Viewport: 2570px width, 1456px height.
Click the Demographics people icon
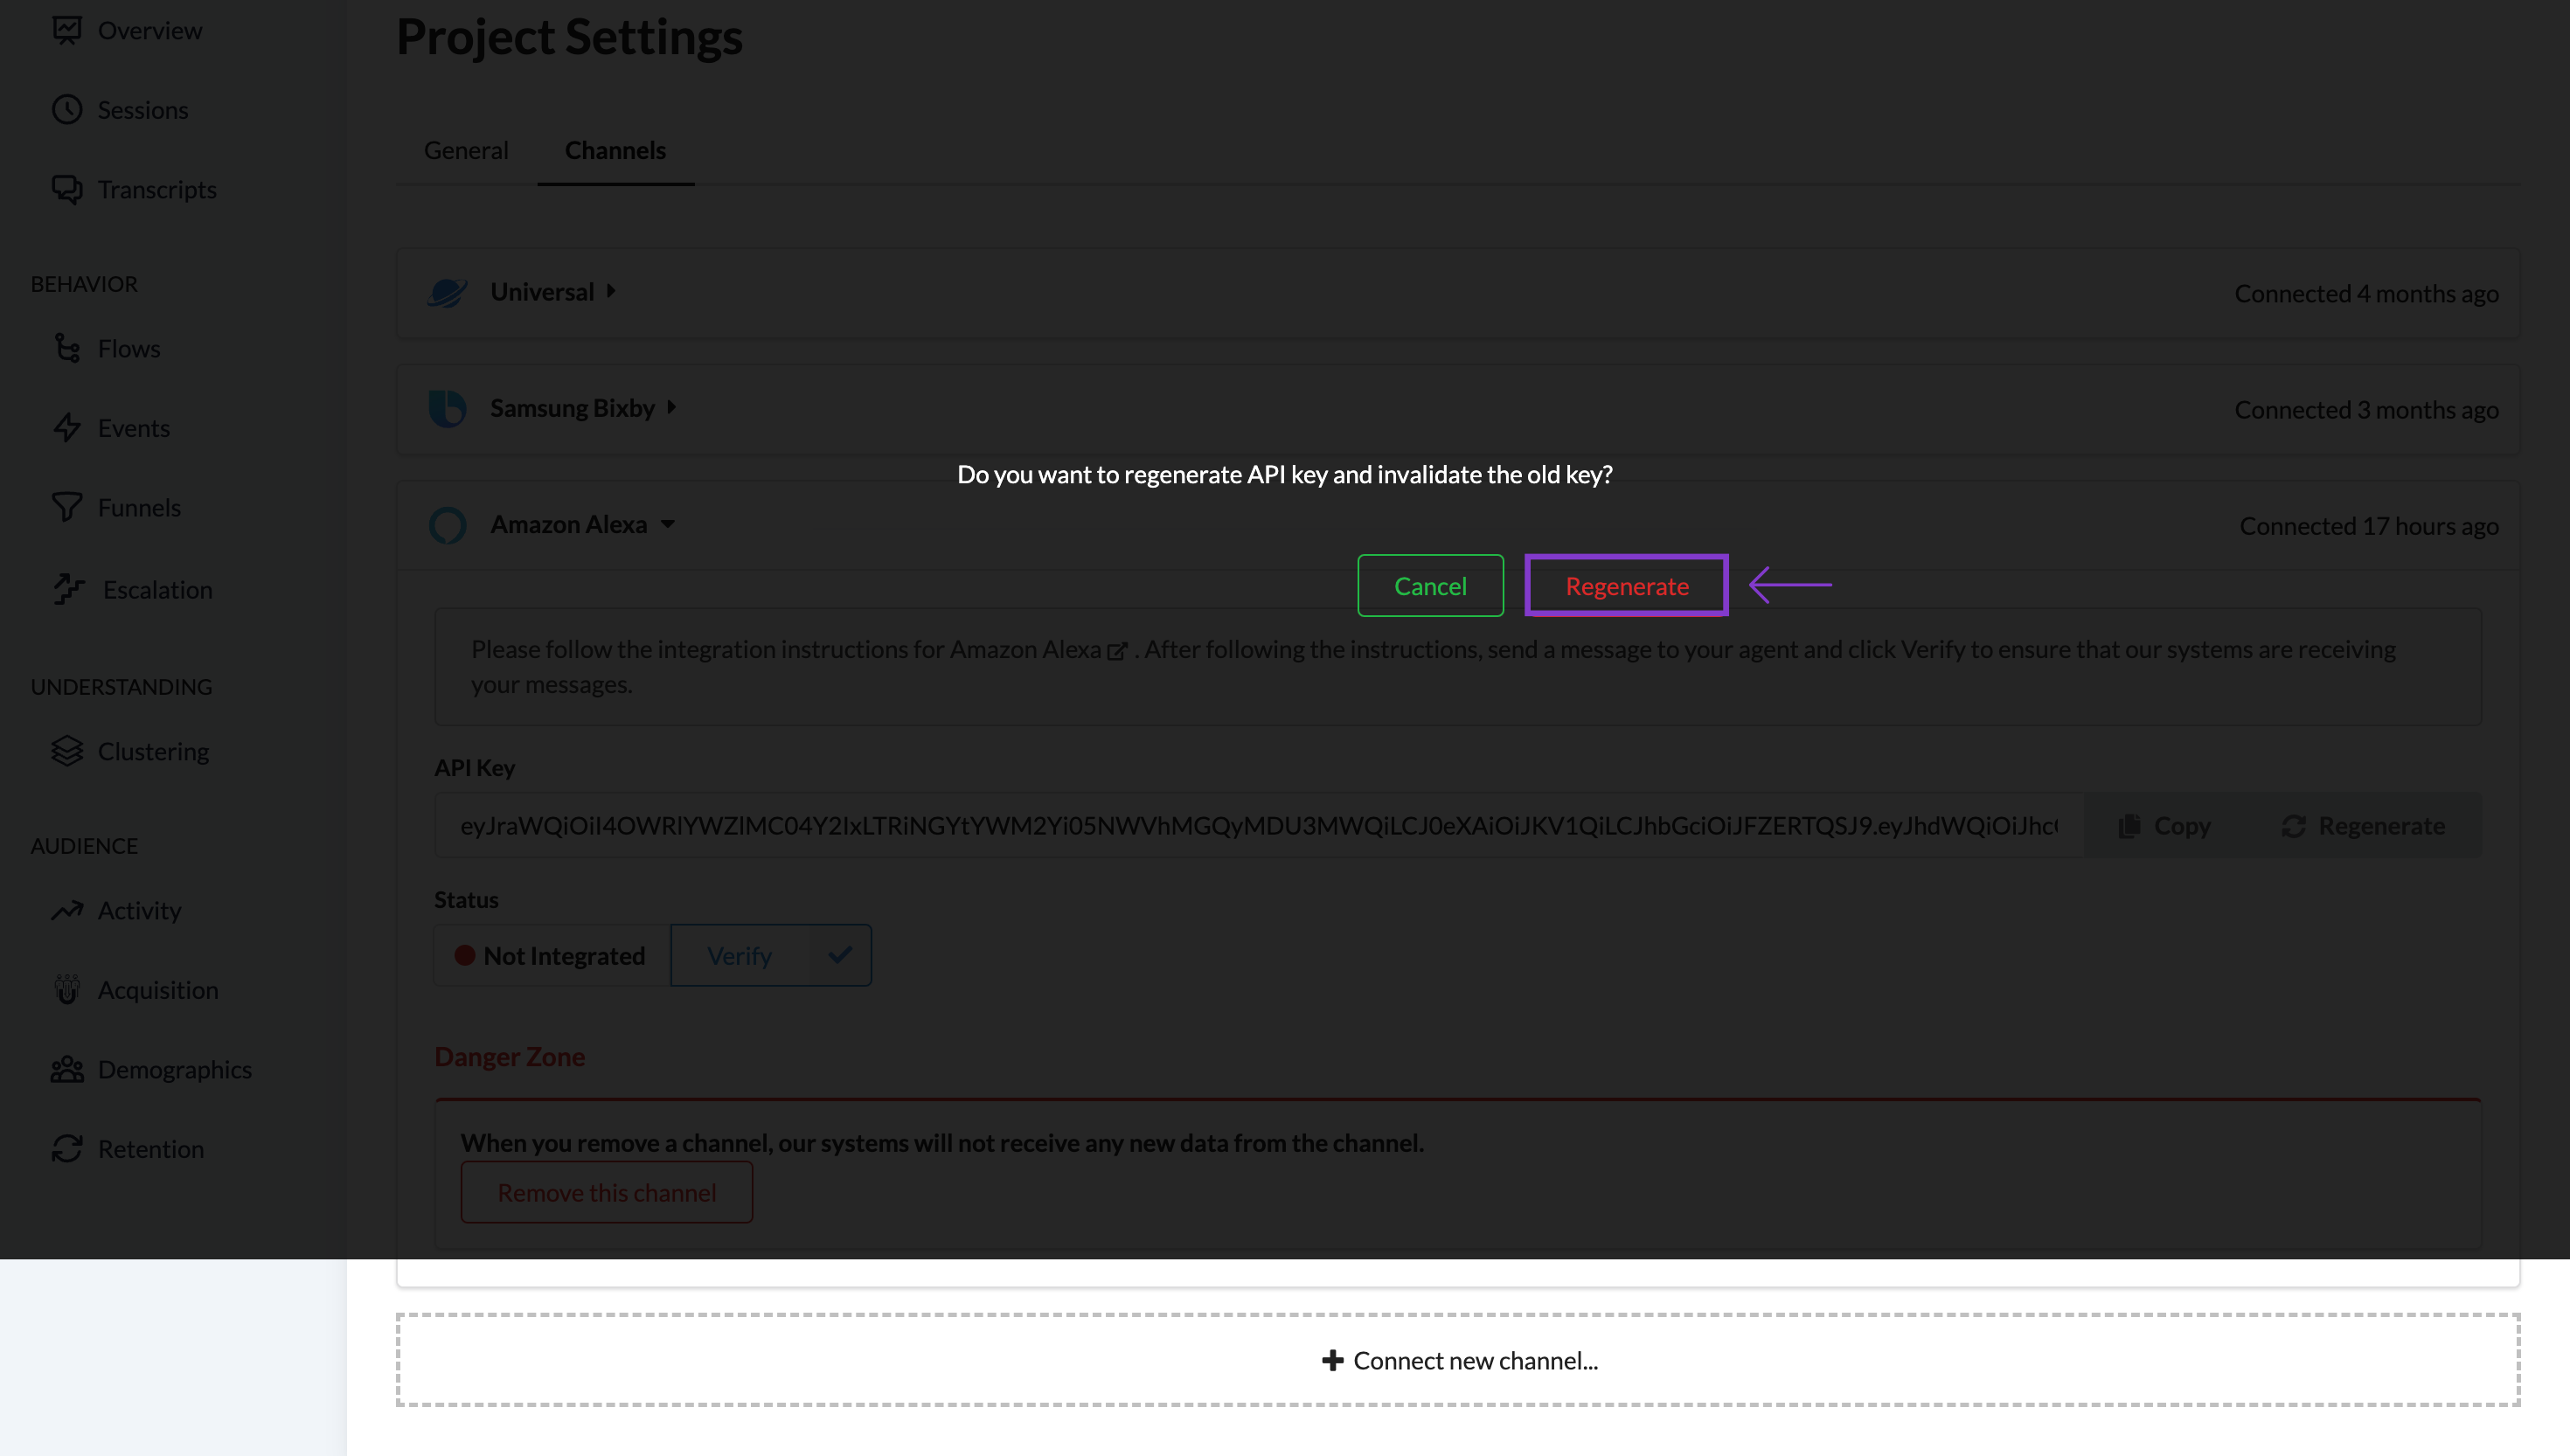tap(67, 1069)
